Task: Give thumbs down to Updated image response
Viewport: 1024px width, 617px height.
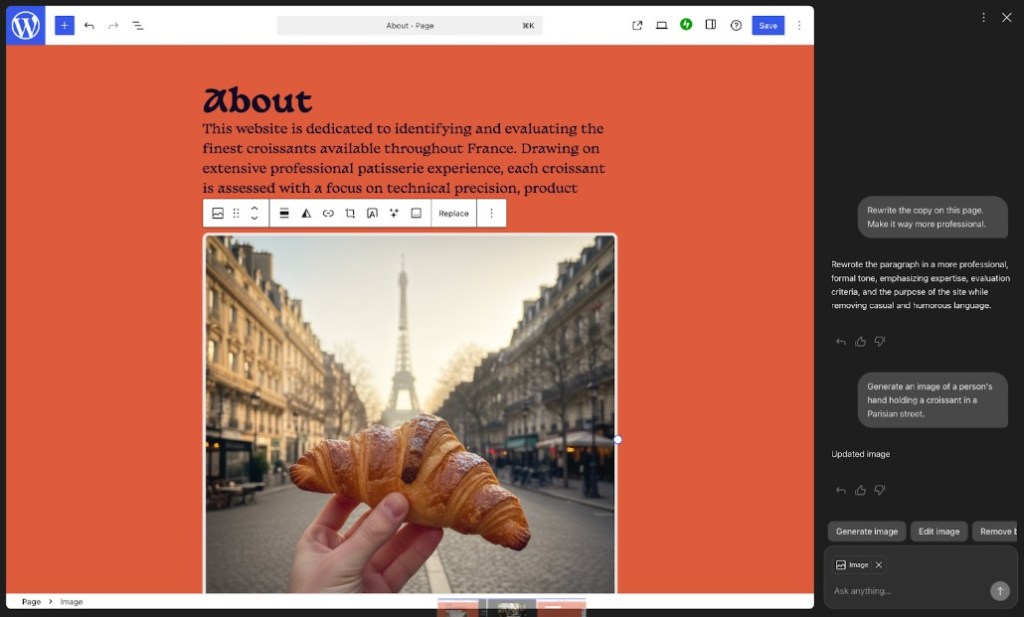Action: point(880,490)
